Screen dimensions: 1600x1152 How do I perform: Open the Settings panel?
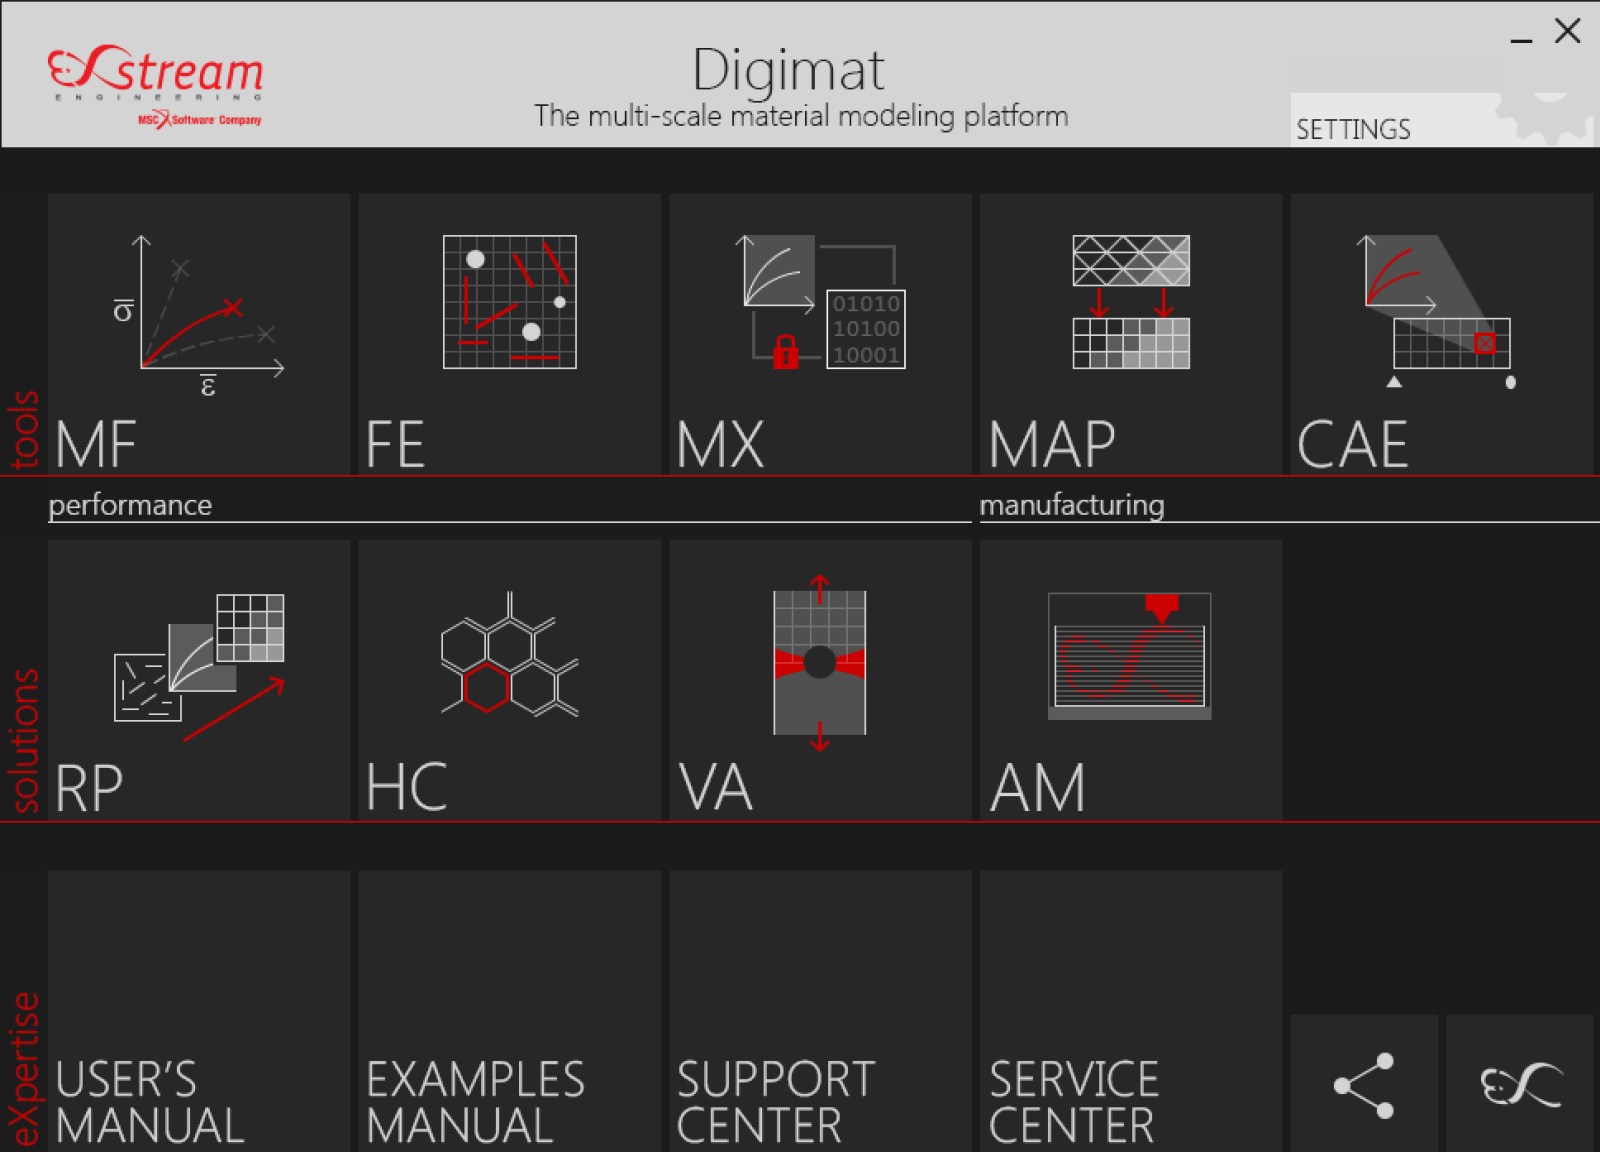[1441, 120]
